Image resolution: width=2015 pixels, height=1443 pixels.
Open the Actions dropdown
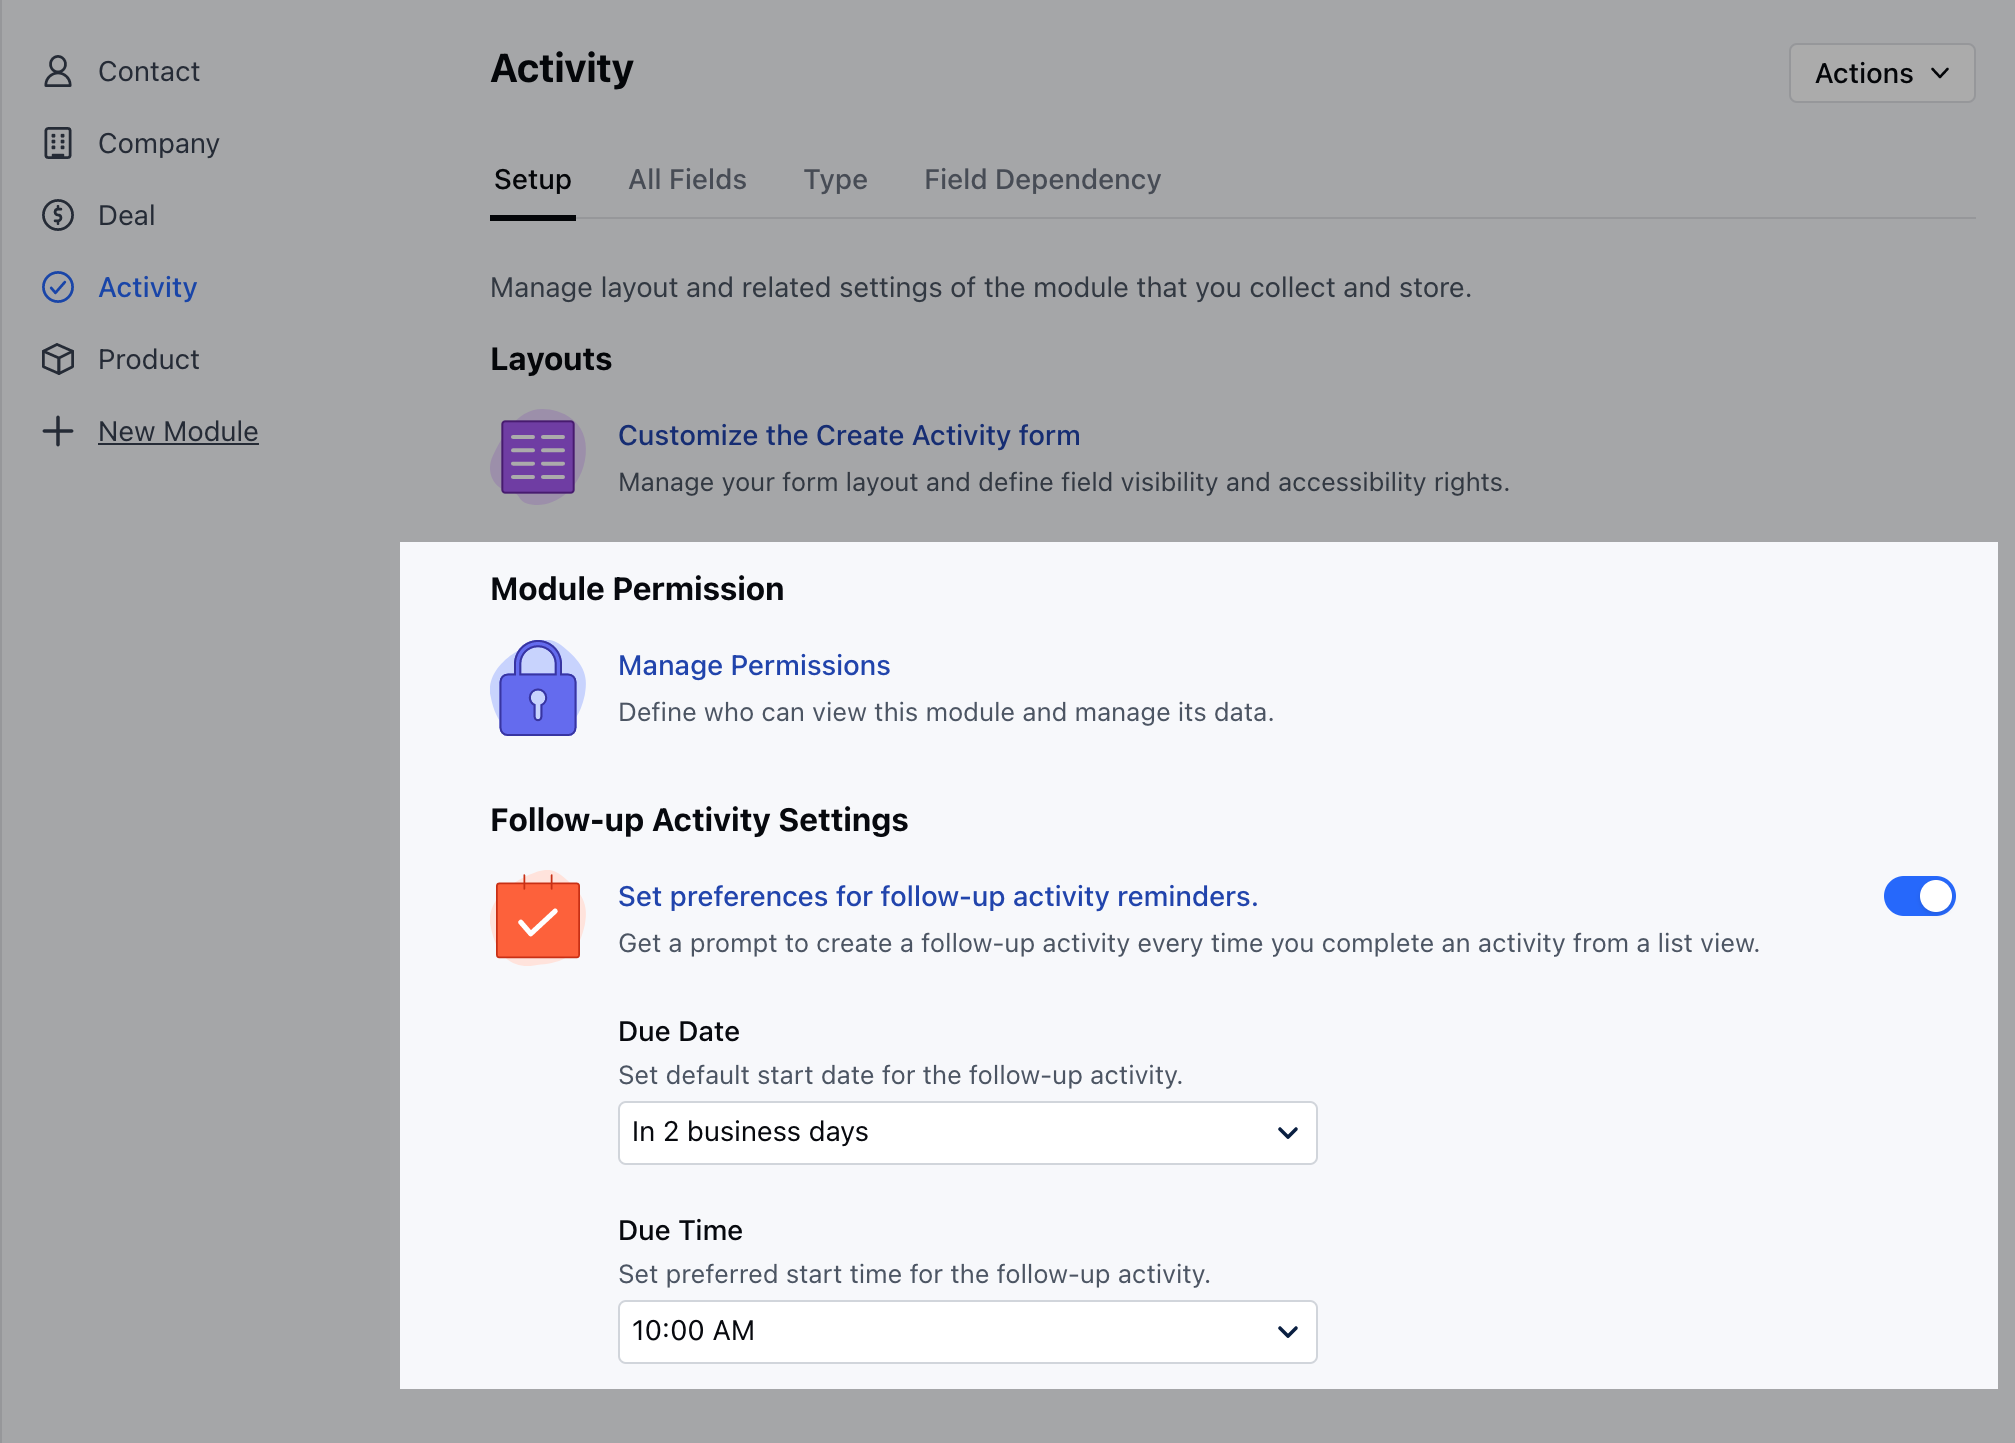point(1881,73)
